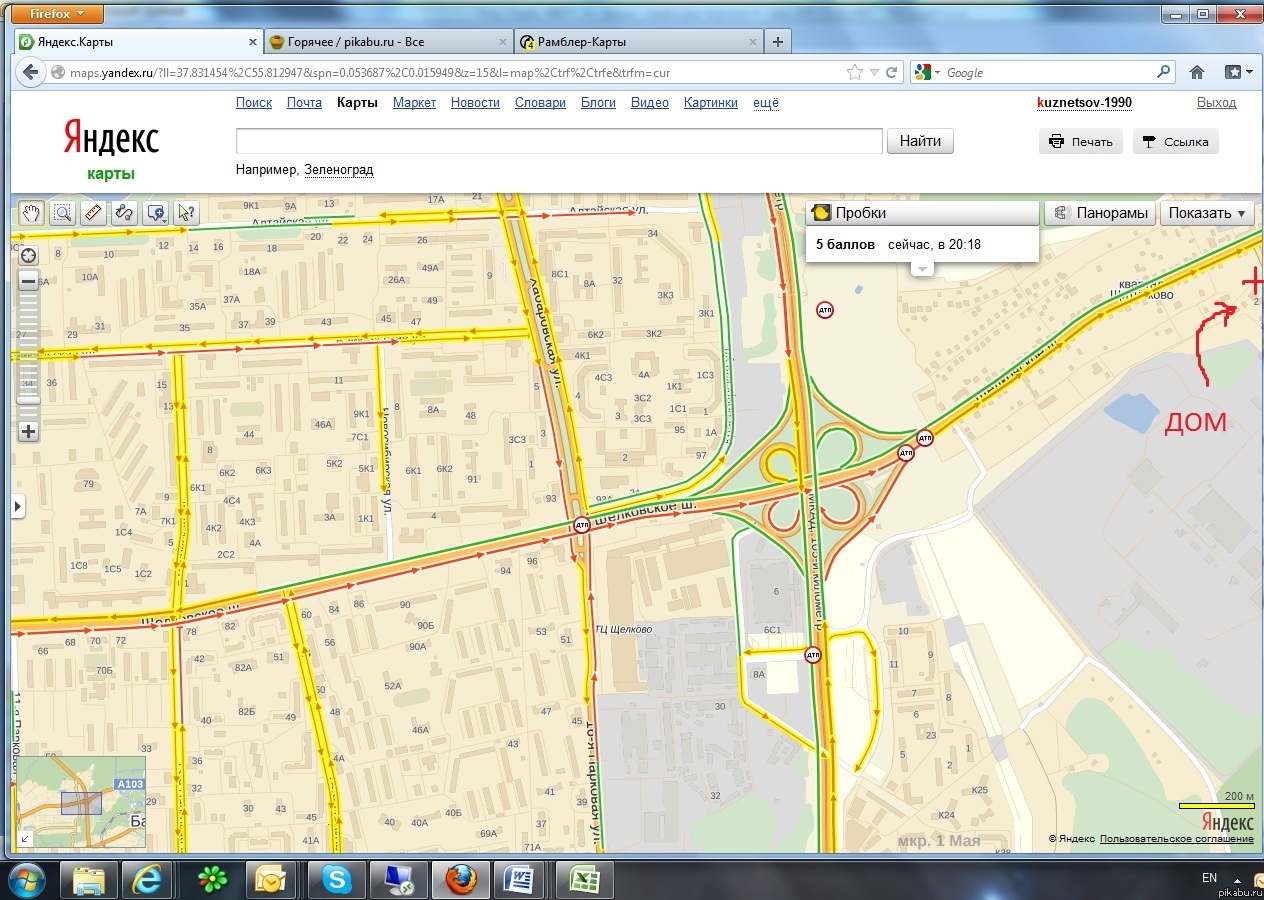
Task: Open the Новости service link
Action: [x=475, y=103]
